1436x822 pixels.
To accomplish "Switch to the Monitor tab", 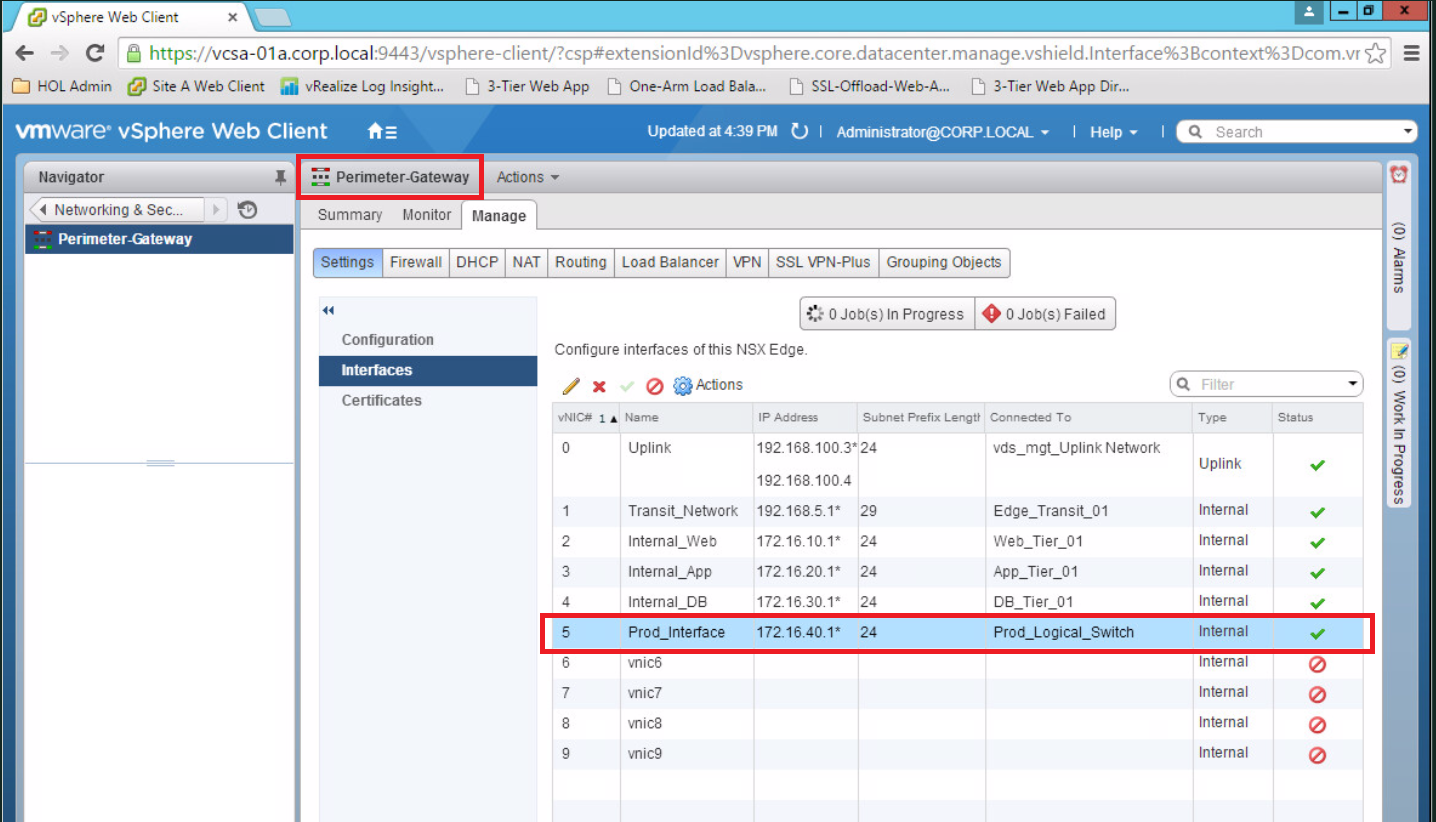I will (x=427, y=215).
